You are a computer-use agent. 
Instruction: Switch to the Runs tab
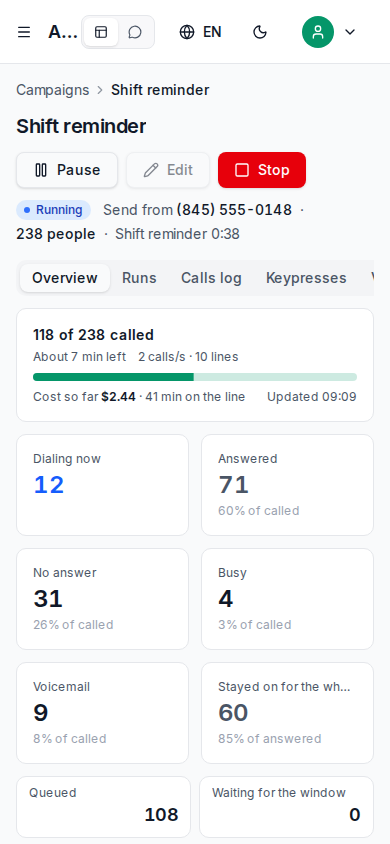(x=139, y=278)
